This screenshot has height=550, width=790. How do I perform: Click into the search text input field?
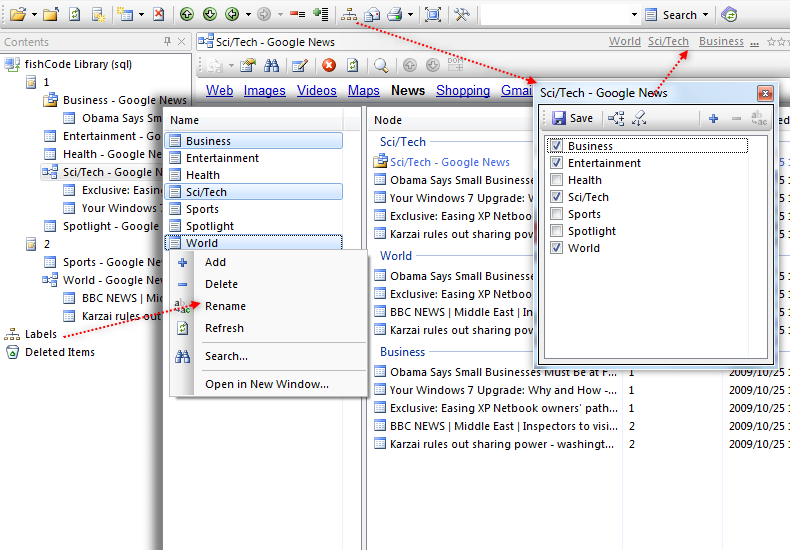pyautogui.click(x=555, y=15)
